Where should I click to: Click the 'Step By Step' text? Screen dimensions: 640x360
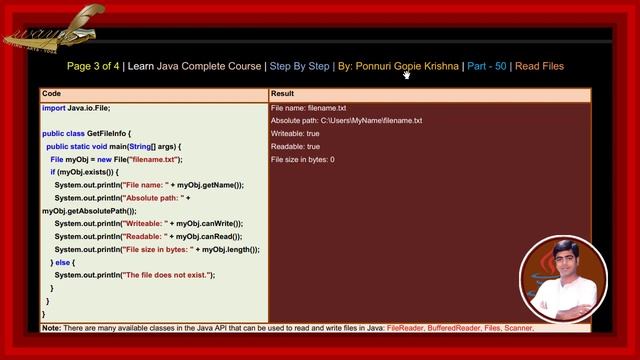click(x=299, y=66)
